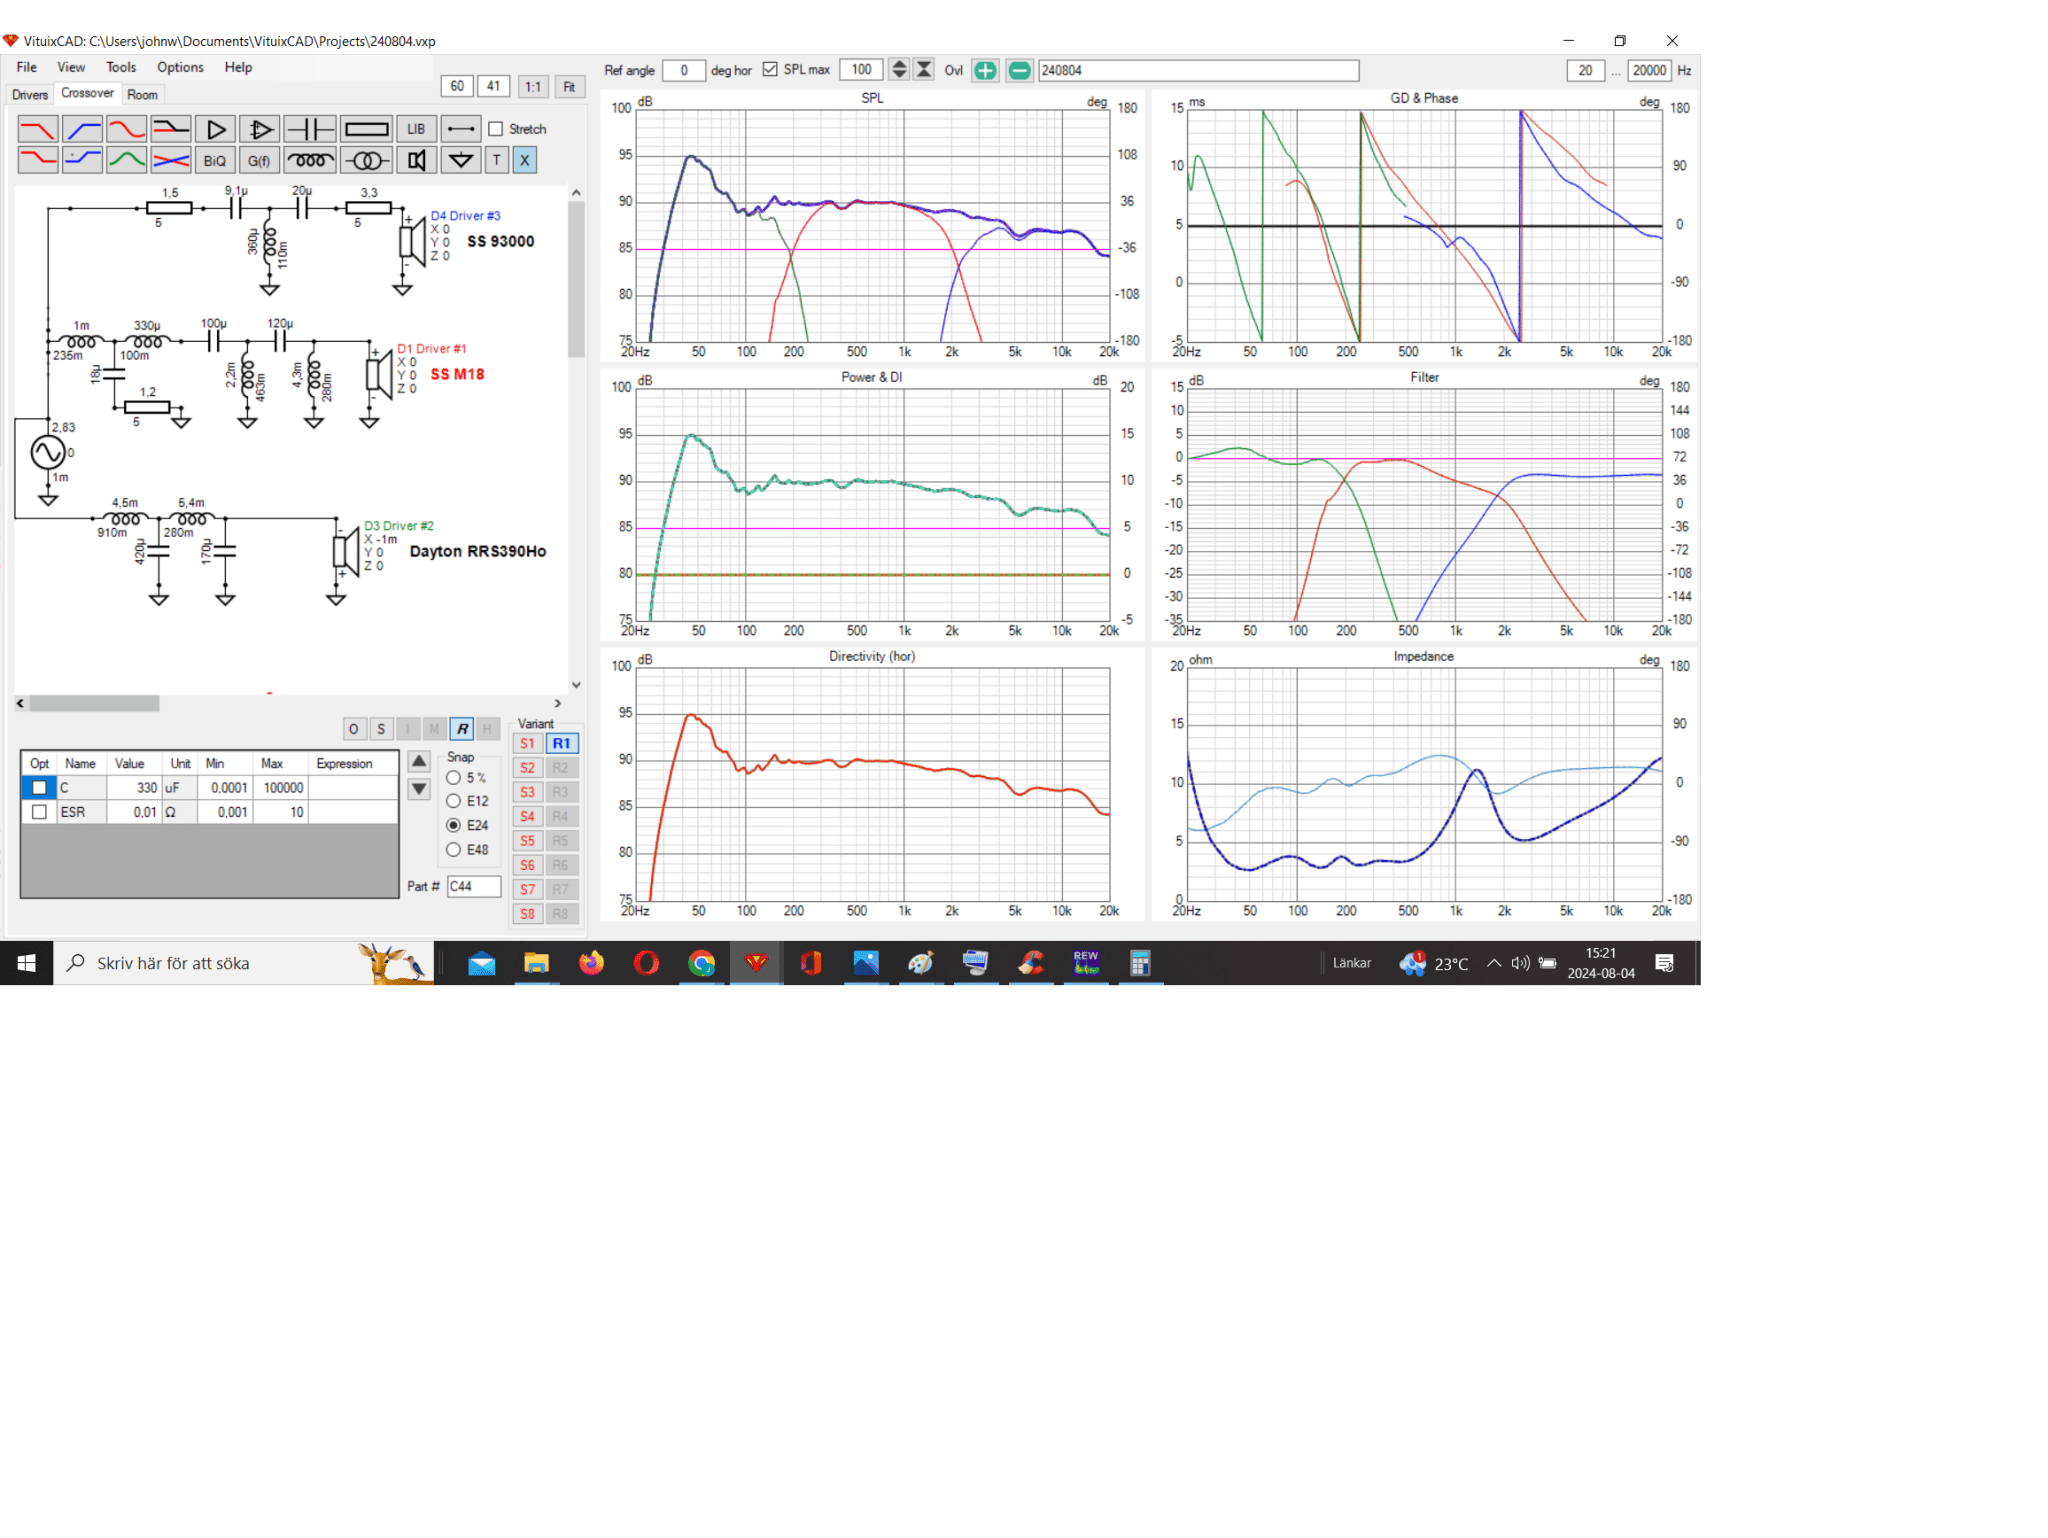Image resolution: width=2048 pixels, height=1538 pixels.
Task: Switch to the Drivers tab
Action: 30,95
